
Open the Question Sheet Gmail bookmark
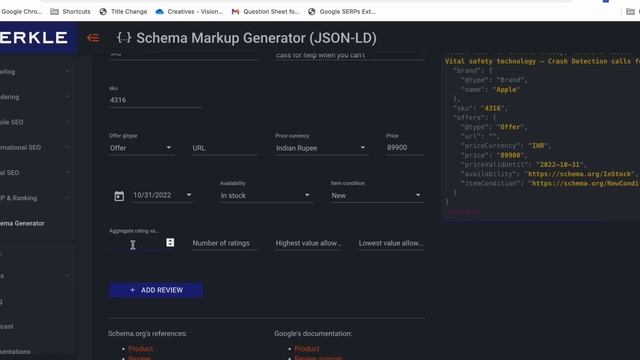(265, 11)
